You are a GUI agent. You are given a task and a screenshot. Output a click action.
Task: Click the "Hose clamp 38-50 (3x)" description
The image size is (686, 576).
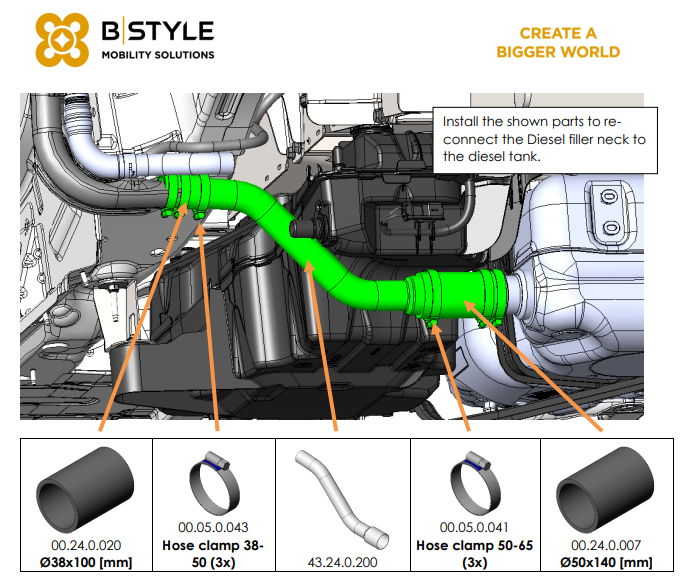pyautogui.click(x=214, y=553)
